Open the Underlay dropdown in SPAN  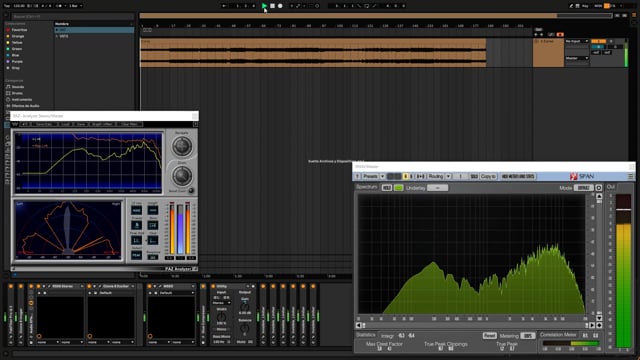(x=438, y=188)
